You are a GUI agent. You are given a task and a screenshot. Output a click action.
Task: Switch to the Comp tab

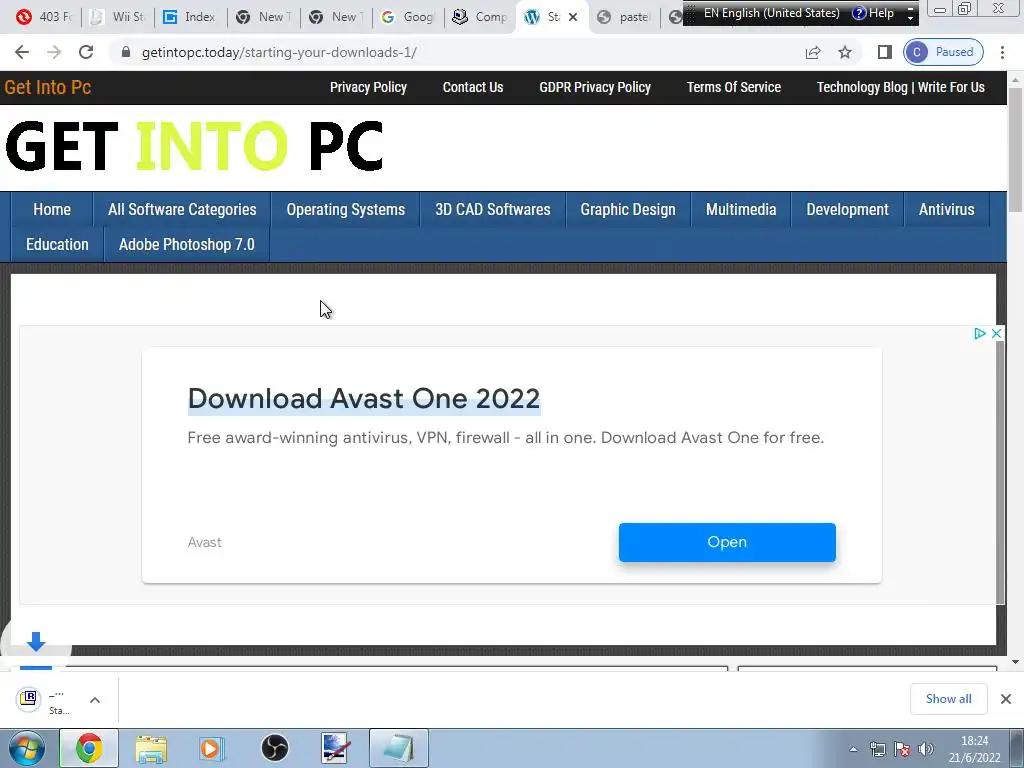click(481, 17)
